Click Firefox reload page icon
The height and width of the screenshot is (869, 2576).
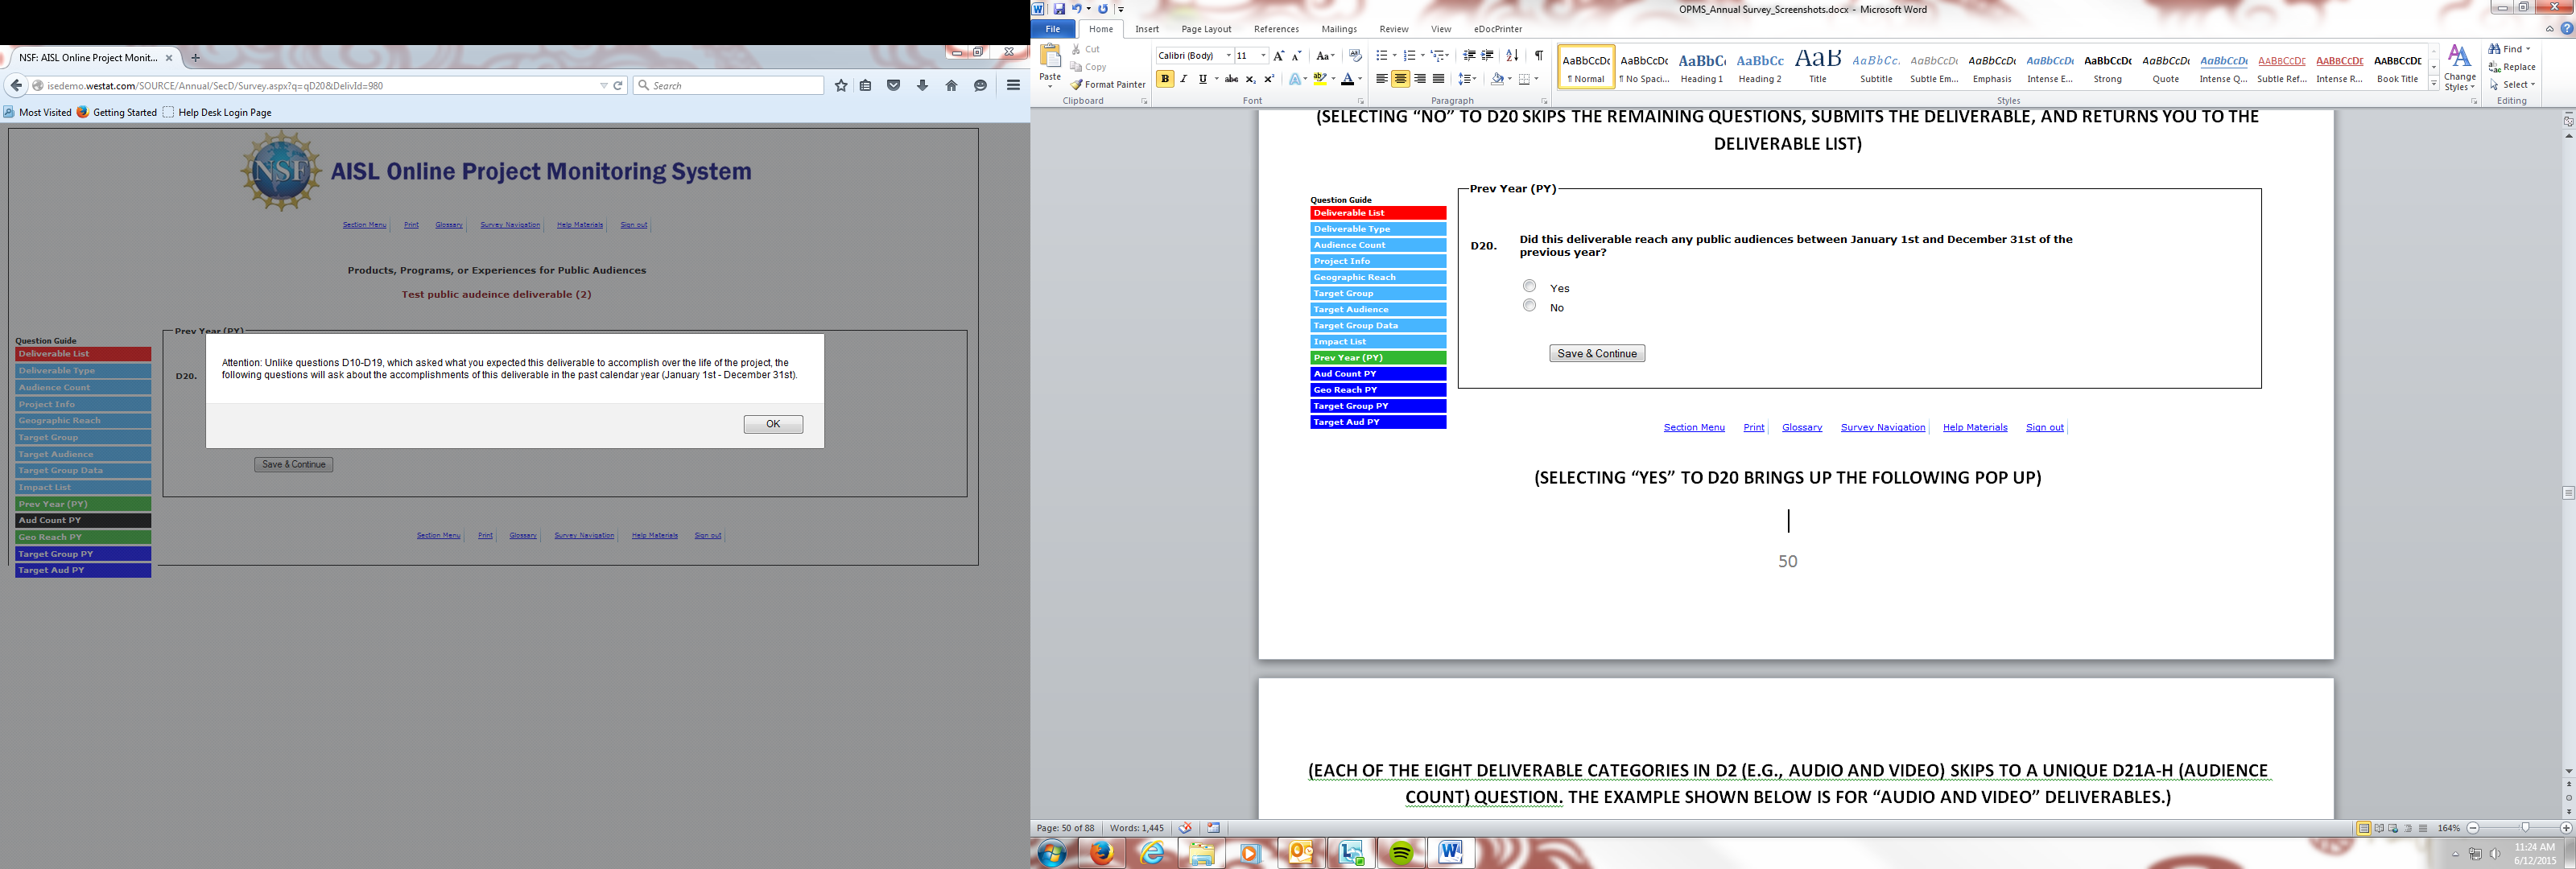[x=618, y=86]
